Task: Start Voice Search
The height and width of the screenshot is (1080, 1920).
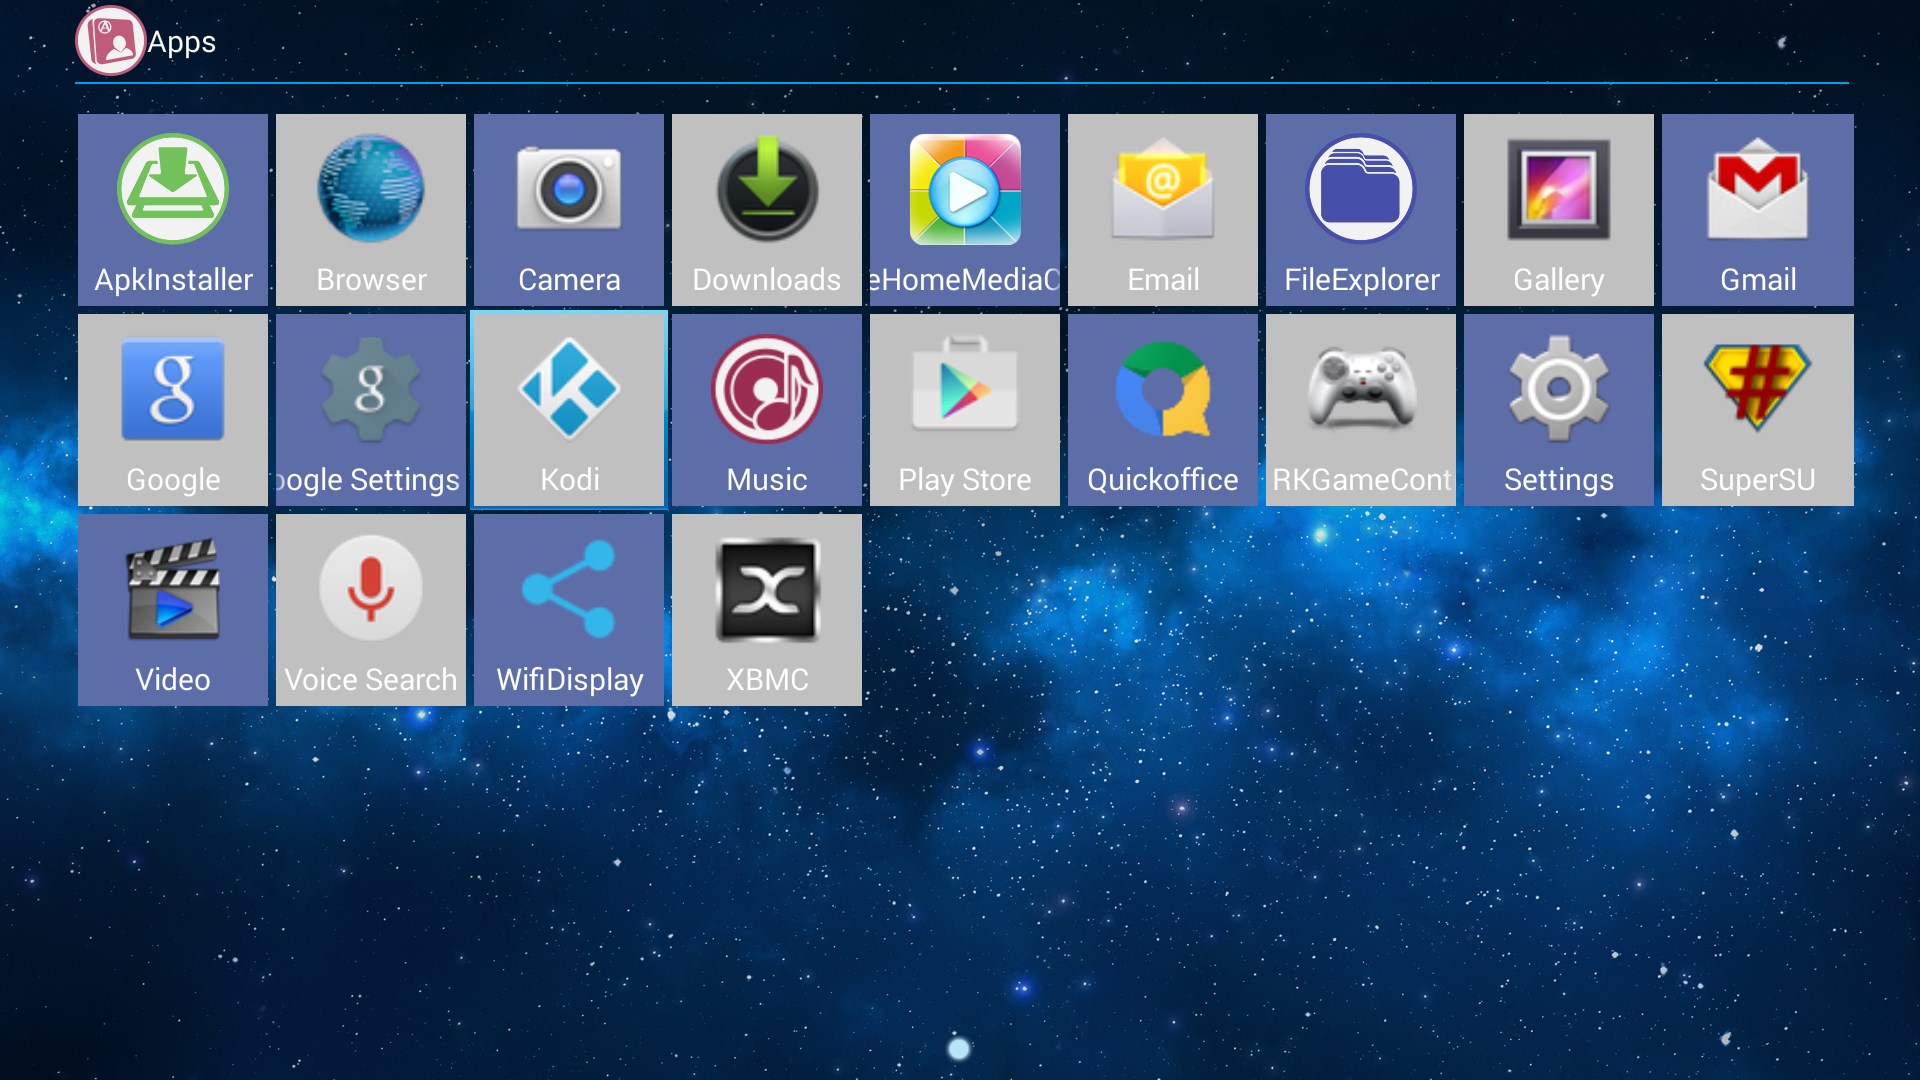Action: pos(371,610)
